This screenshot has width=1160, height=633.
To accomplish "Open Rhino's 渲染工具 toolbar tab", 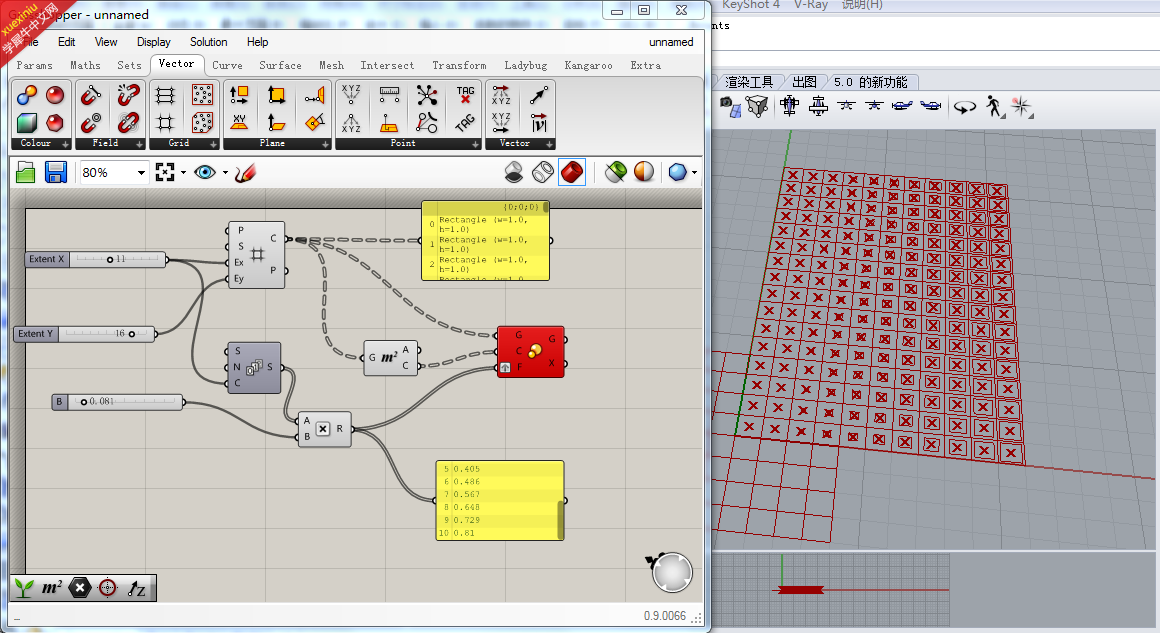I will [749, 82].
